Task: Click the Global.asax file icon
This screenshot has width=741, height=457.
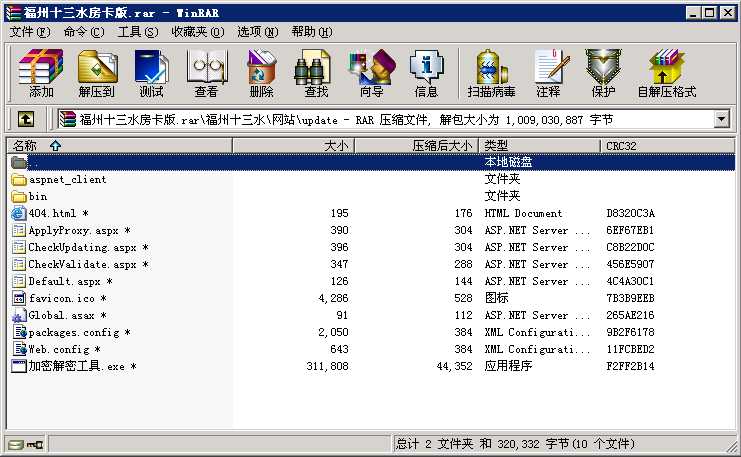Action: click(x=19, y=316)
